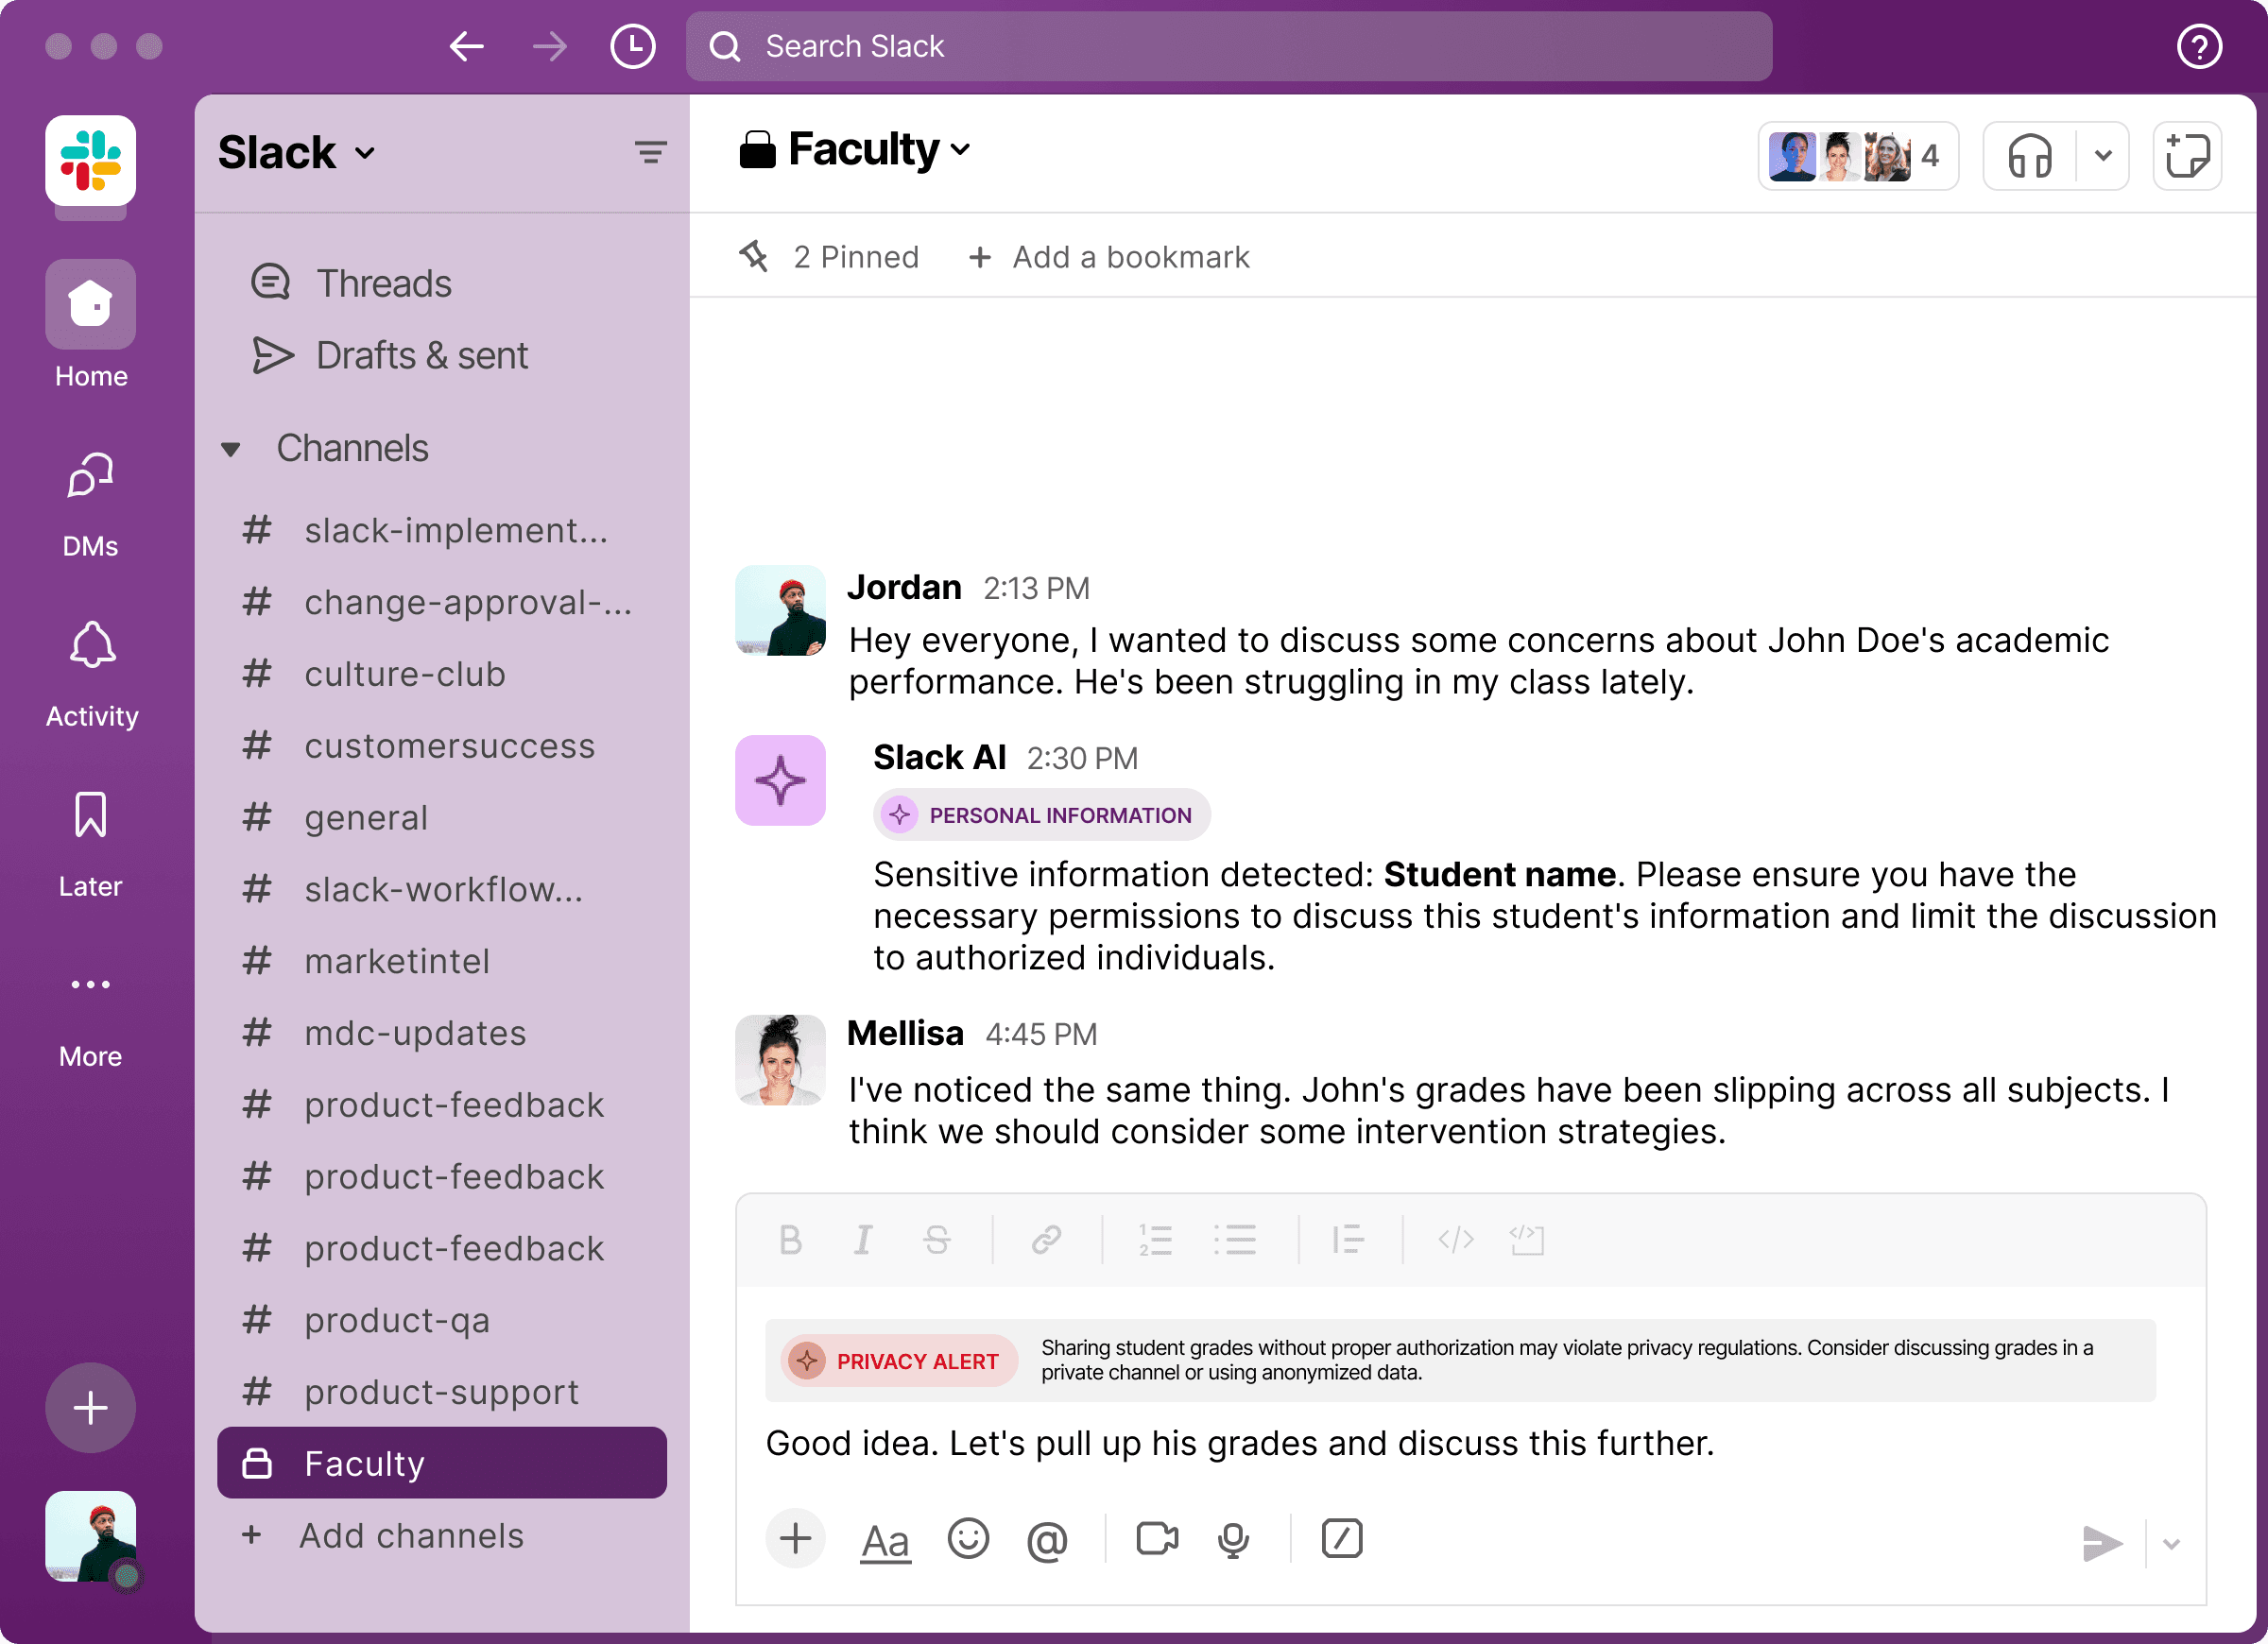Screen dimensions: 2268x1644
Task: Record a video clip with camera icon
Action: 1157,1539
